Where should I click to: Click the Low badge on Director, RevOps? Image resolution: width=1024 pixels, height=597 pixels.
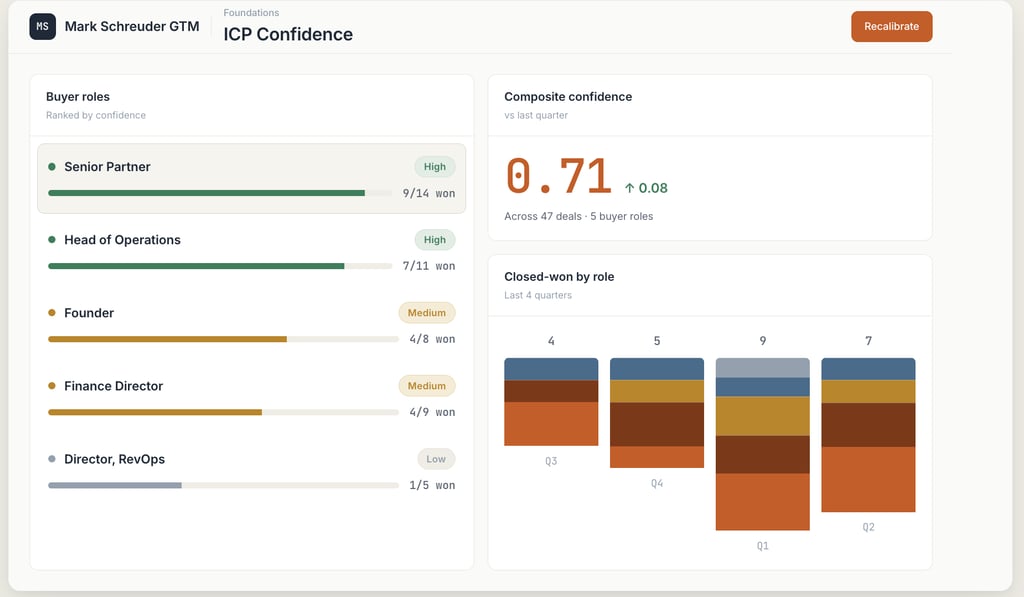pyautogui.click(x=436, y=459)
